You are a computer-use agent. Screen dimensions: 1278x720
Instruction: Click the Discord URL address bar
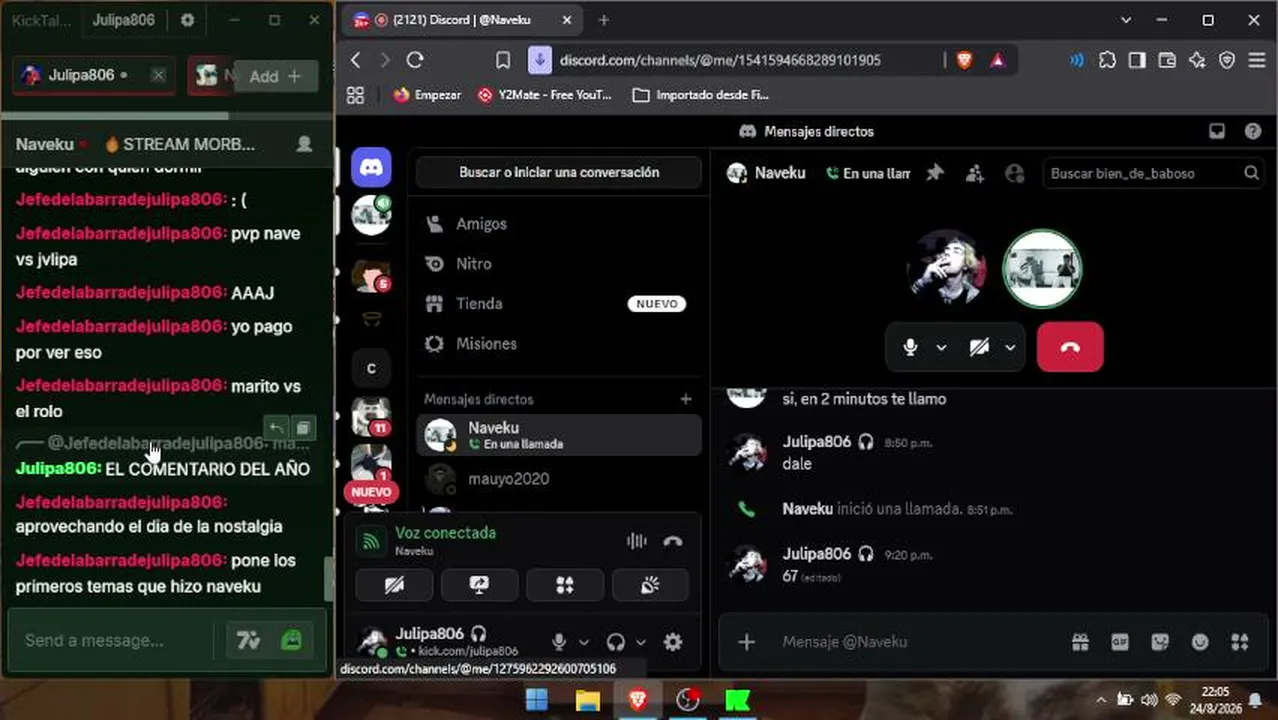(x=720, y=60)
